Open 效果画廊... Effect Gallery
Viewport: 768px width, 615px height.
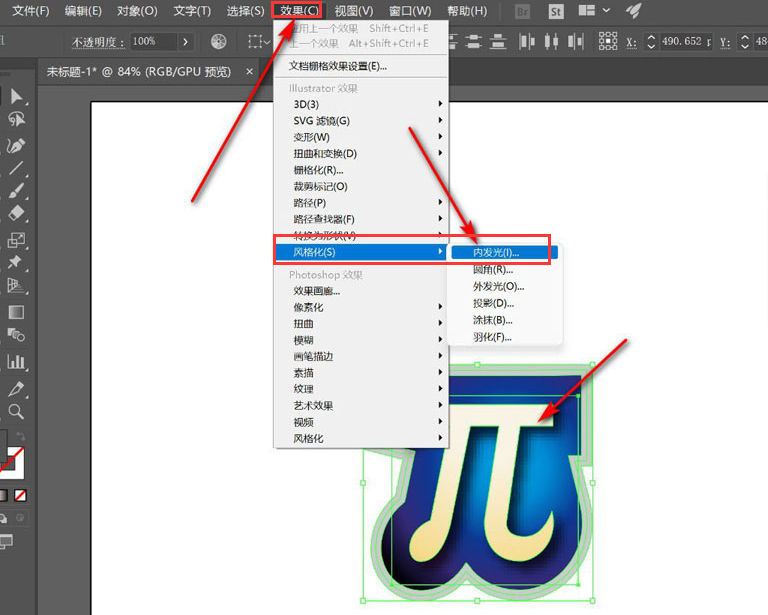[x=316, y=291]
